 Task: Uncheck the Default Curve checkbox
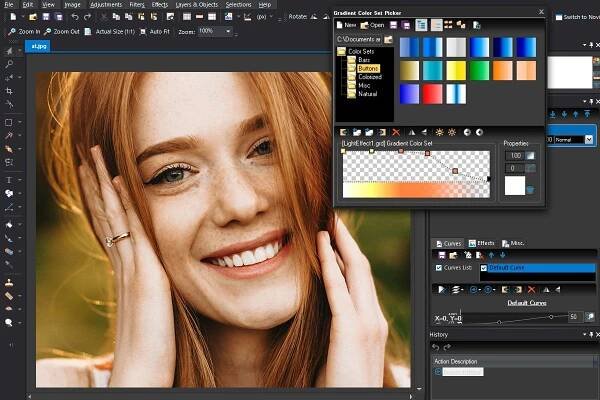485,267
